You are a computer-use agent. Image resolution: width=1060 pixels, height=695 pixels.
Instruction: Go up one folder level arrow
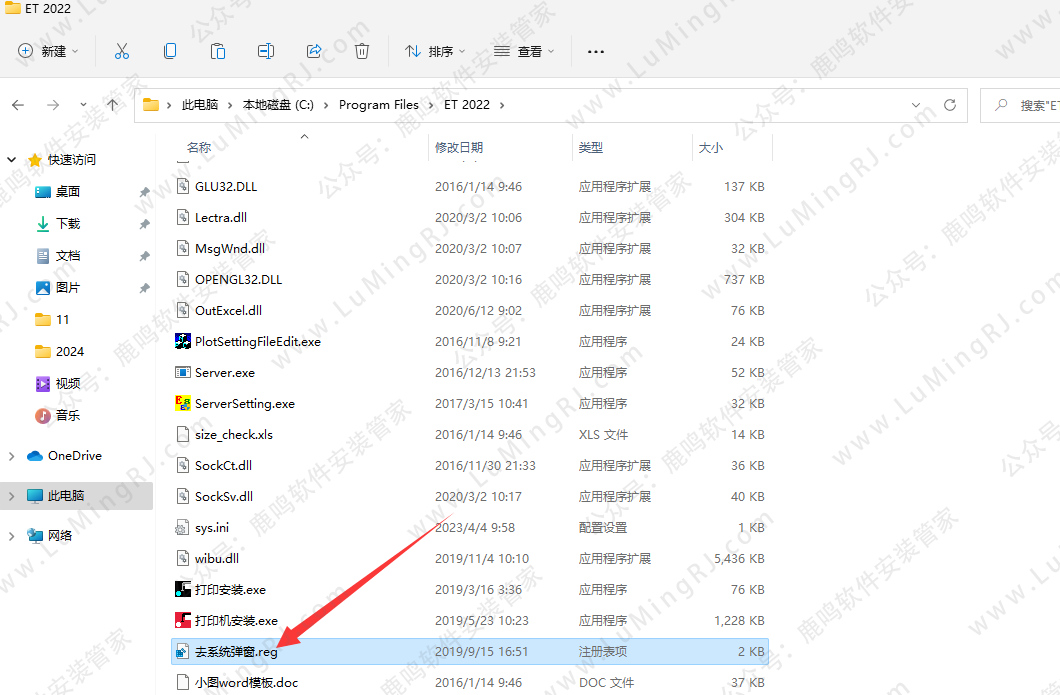pyautogui.click(x=112, y=105)
